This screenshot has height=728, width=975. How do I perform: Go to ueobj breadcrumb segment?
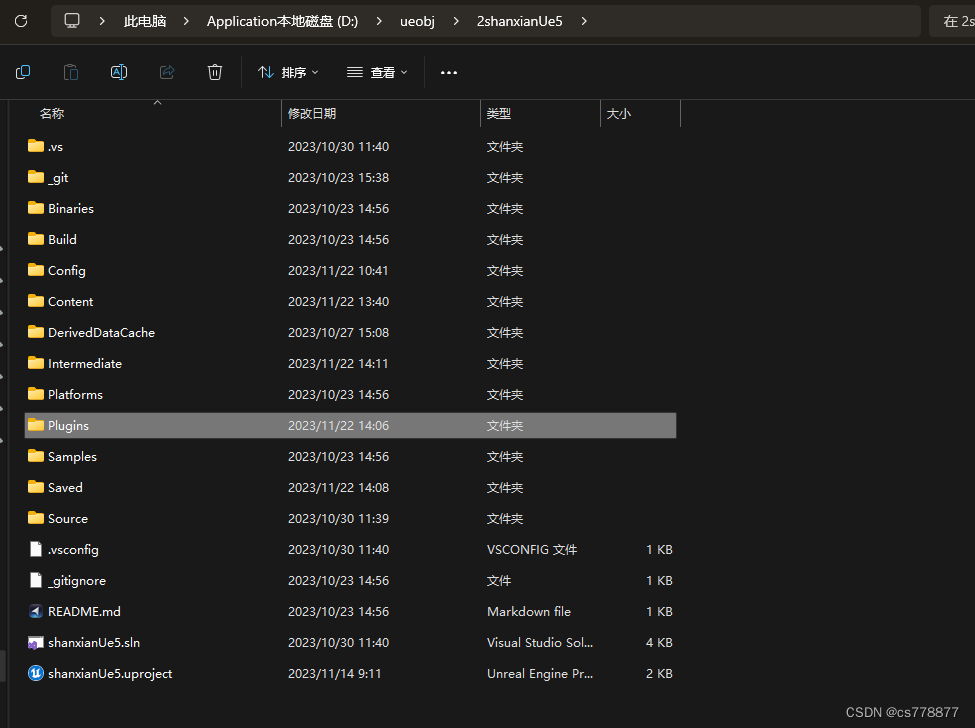click(x=417, y=21)
